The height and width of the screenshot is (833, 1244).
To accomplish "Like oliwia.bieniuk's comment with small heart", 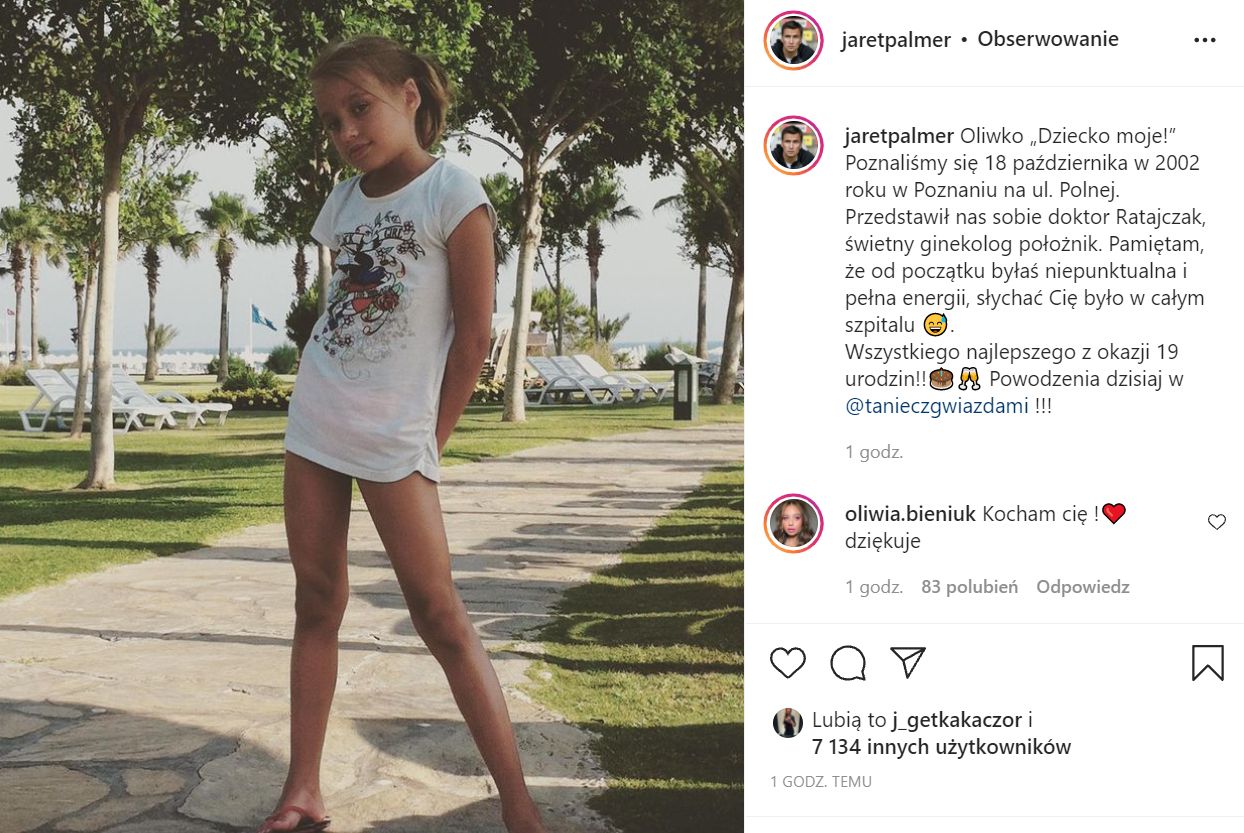I will pyautogui.click(x=1217, y=522).
